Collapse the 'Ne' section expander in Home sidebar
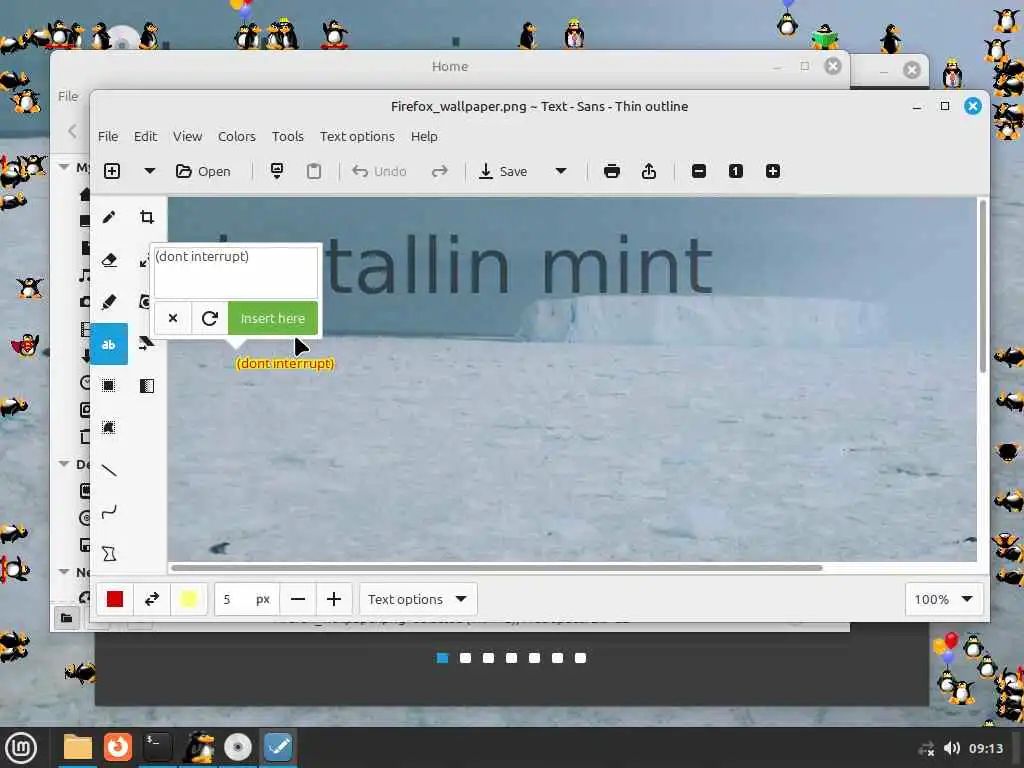This screenshot has height=768, width=1024. click(64, 571)
